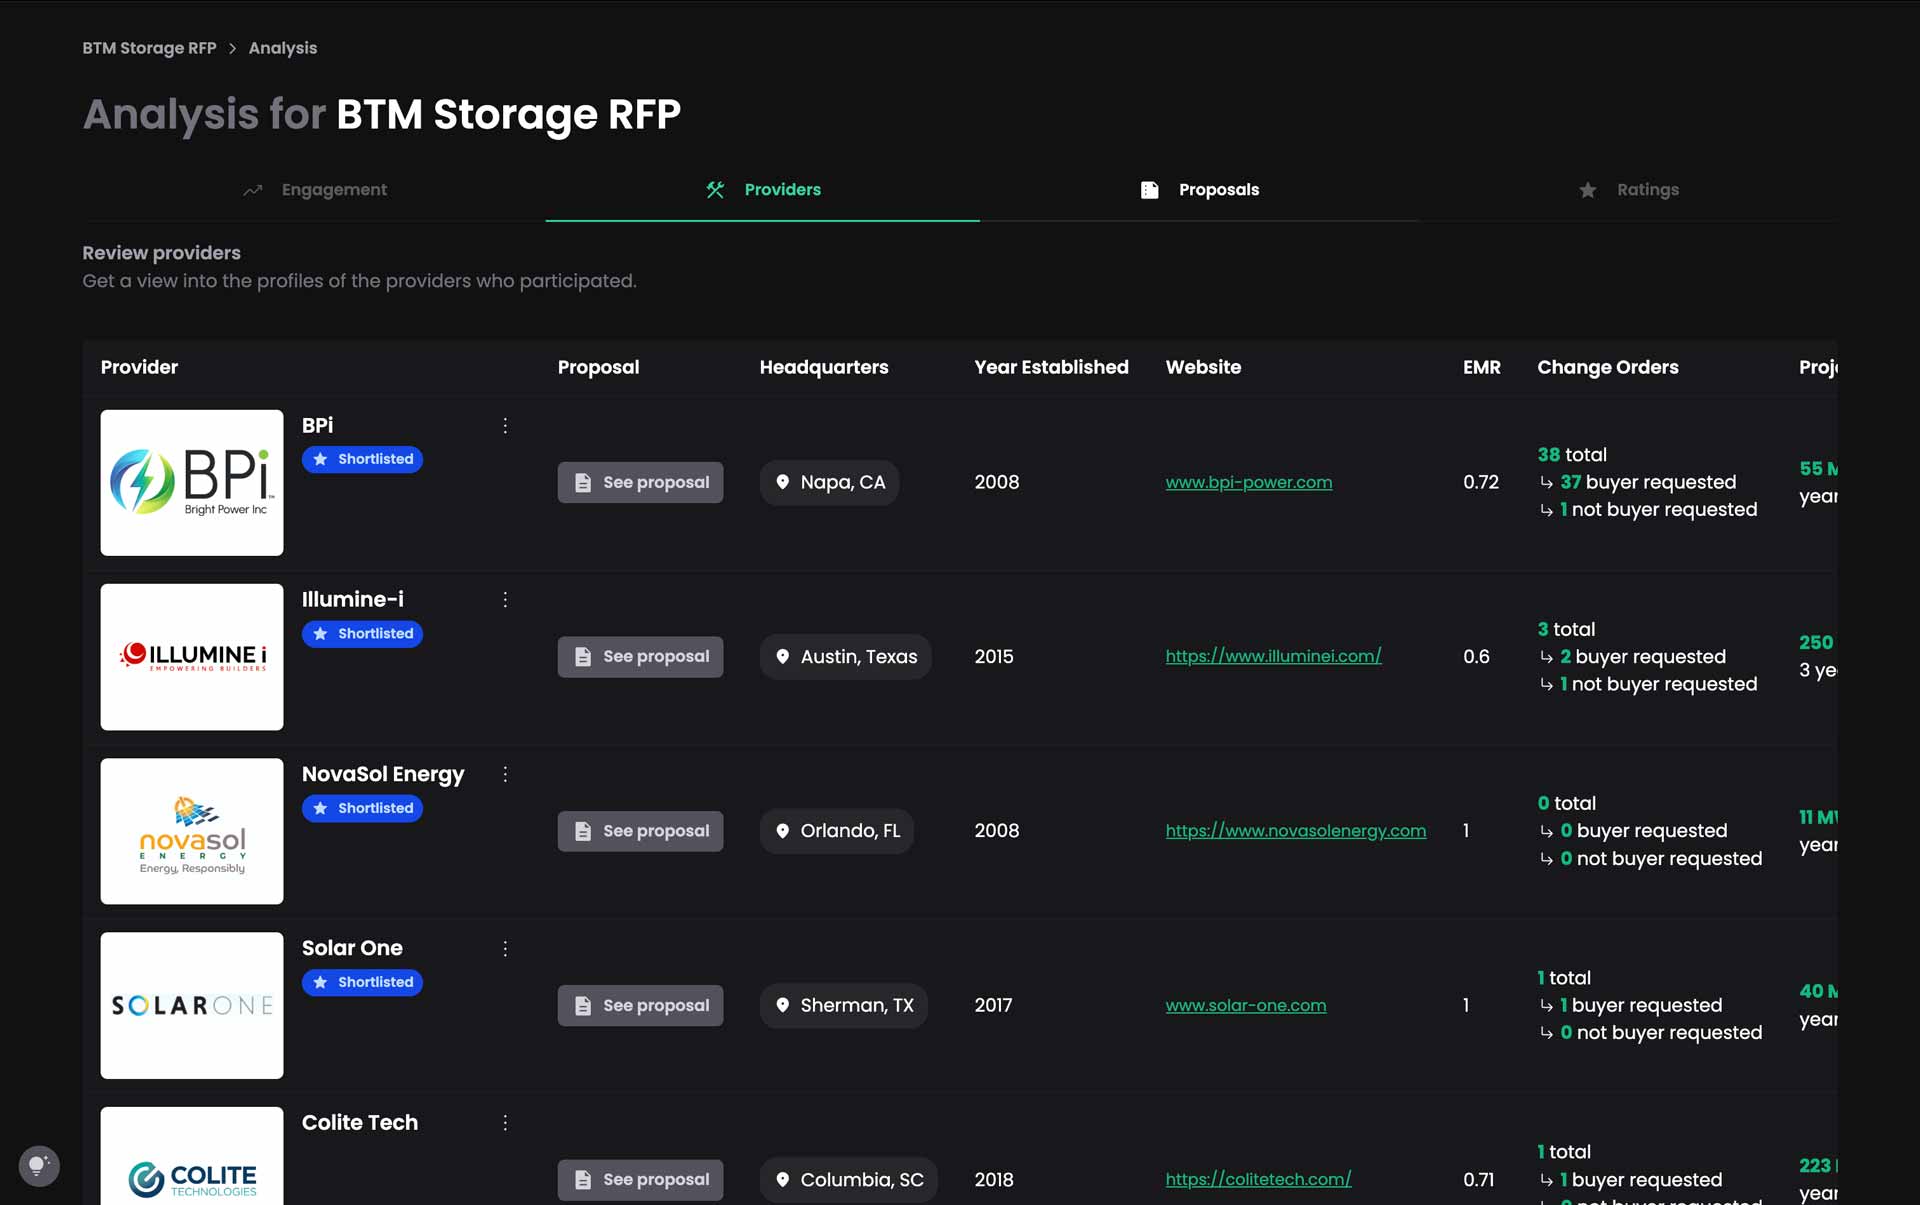Open See proposal for Colite Tech
This screenshot has width=1920, height=1205.
[x=640, y=1180]
